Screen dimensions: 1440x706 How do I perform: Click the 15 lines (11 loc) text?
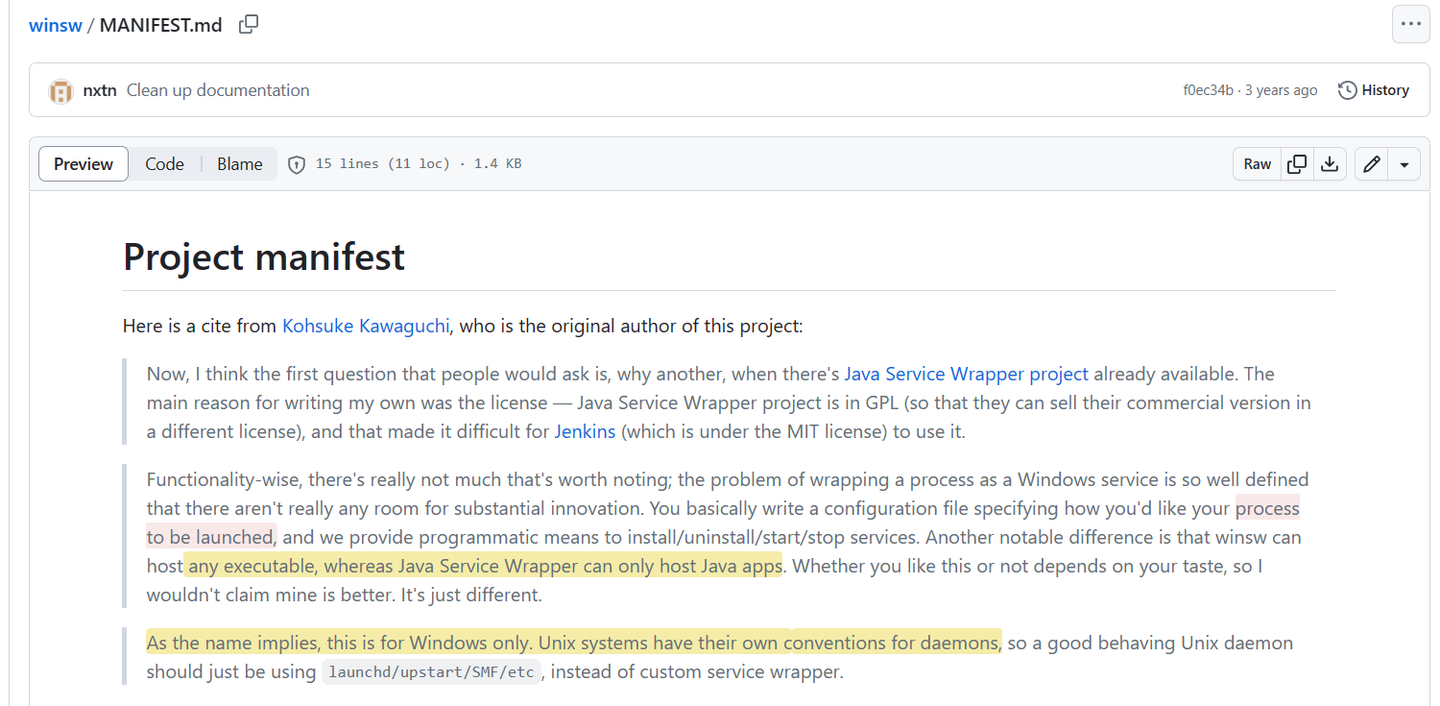tap(383, 164)
